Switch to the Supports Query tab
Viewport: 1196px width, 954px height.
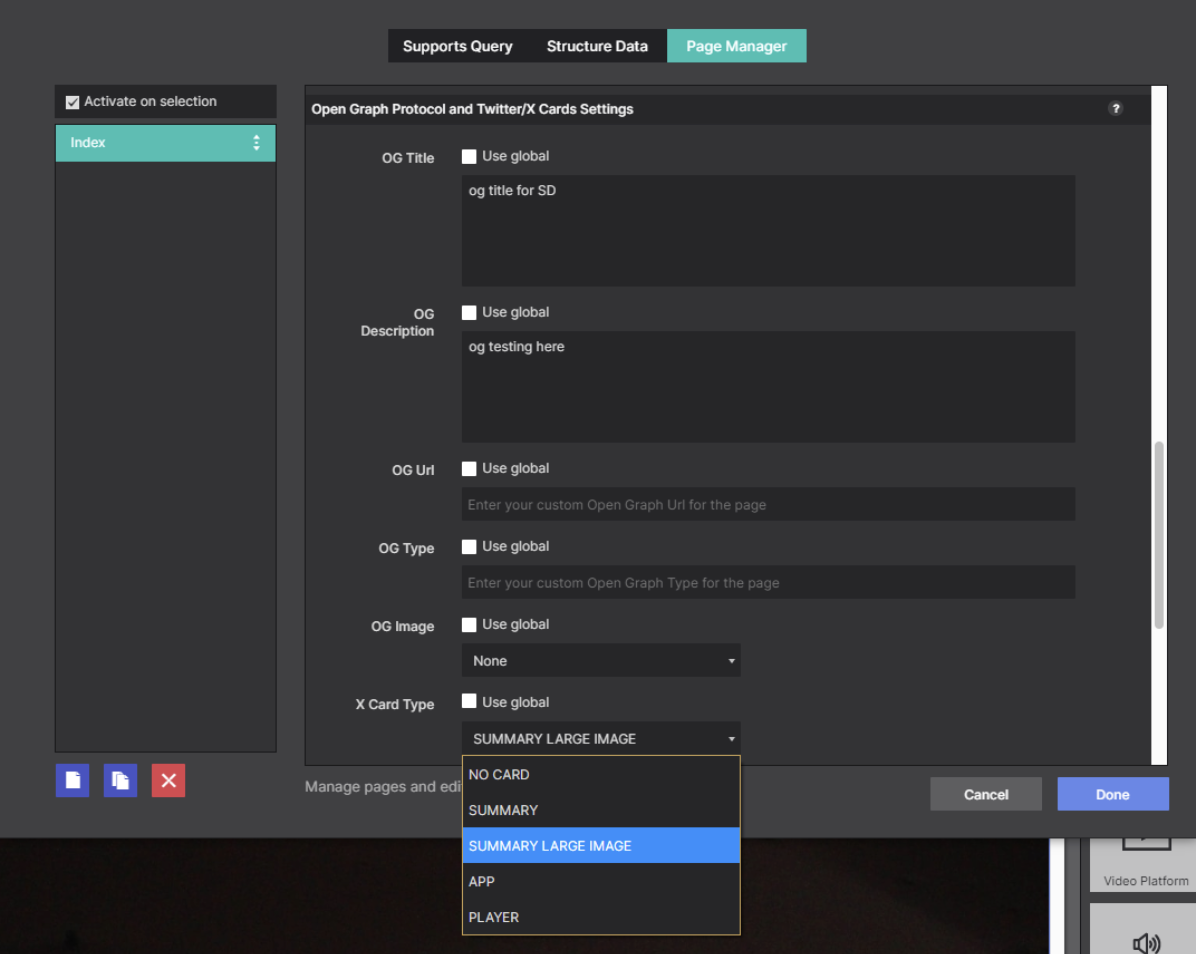coord(457,46)
